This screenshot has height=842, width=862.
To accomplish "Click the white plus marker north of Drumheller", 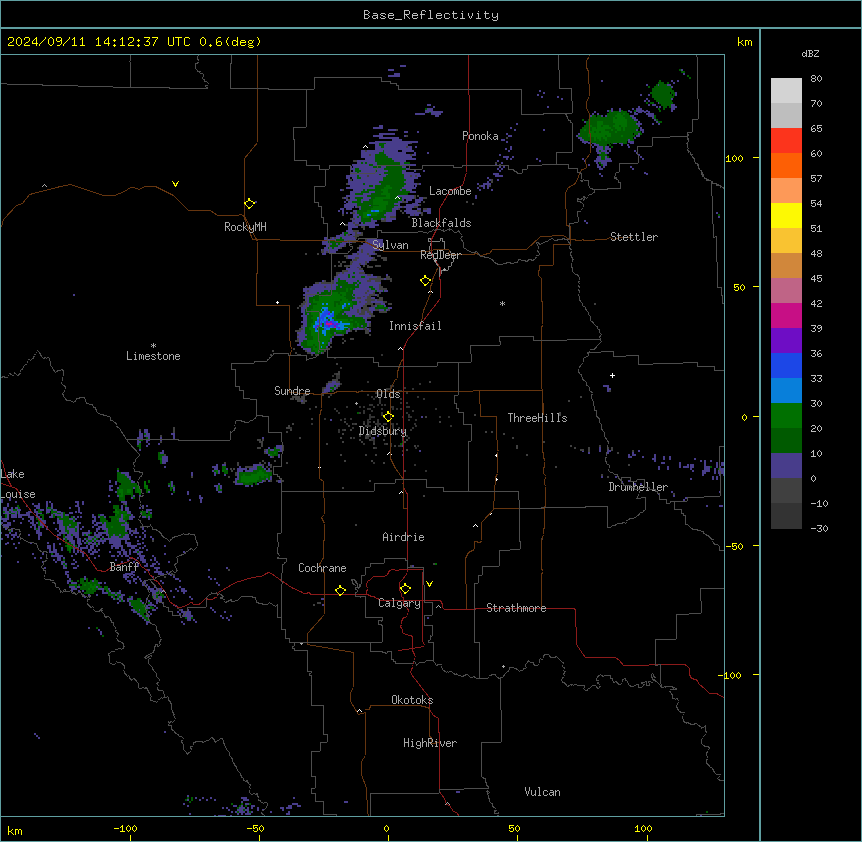I will click(612, 375).
